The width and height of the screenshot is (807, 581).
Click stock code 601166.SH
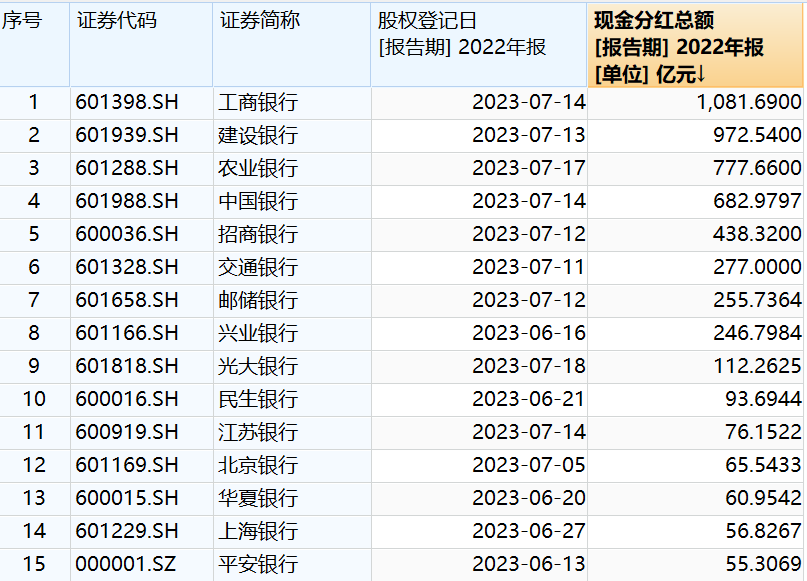(x=127, y=333)
